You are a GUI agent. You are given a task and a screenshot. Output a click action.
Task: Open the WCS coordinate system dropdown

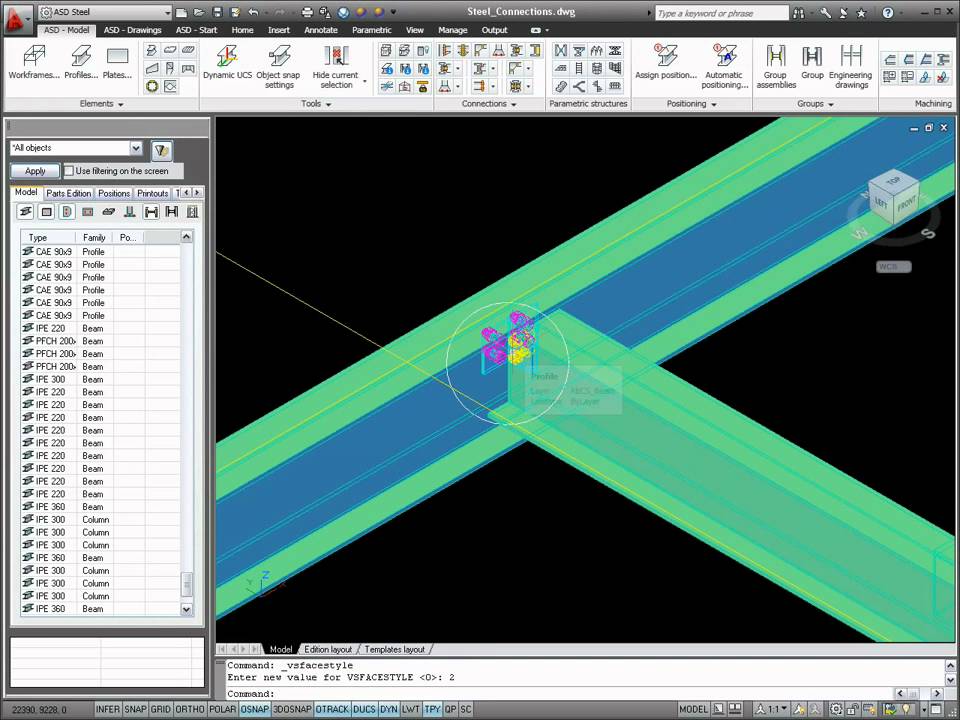coord(894,266)
